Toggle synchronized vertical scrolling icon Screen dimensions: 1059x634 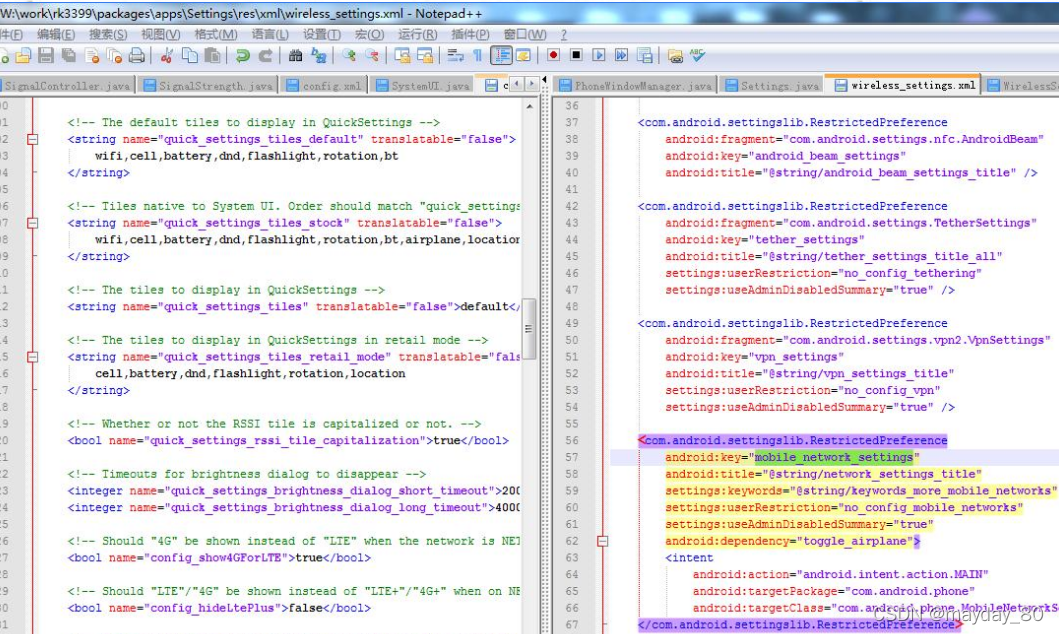point(402,56)
